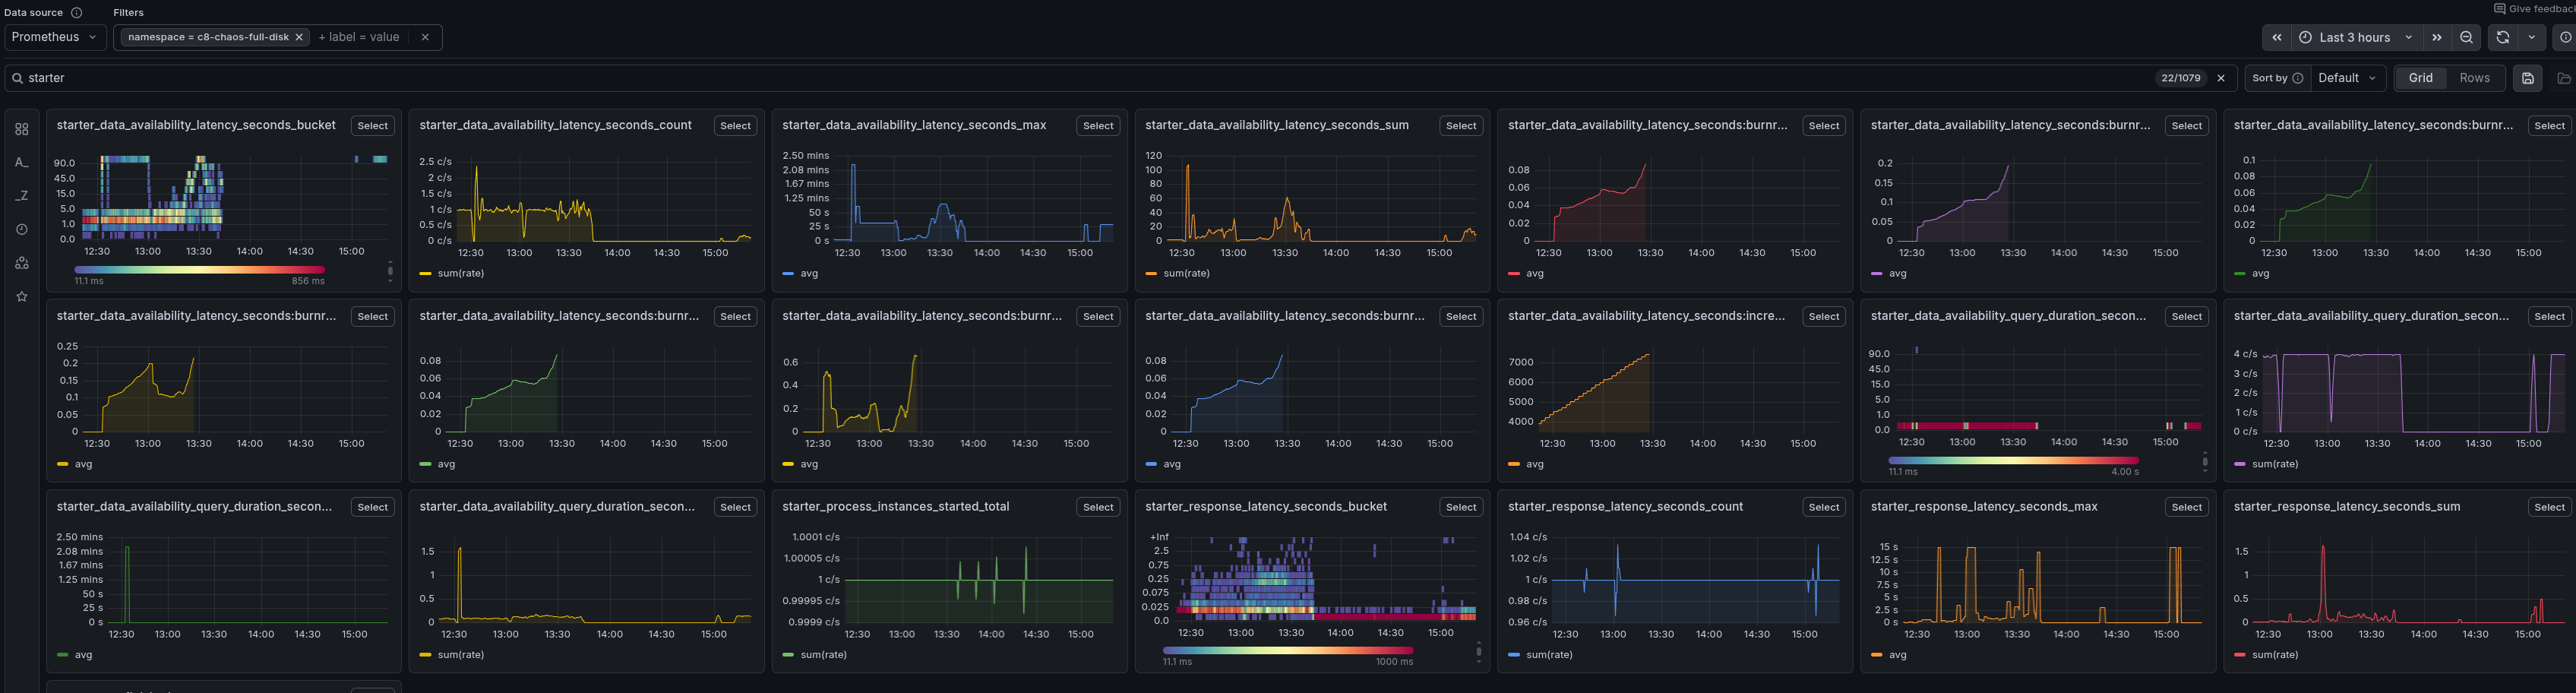Viewport: 2576px width, 693px height.
Task: Remove the namespace = c8-chaos-full-disk filter
Action: [299, 37]
